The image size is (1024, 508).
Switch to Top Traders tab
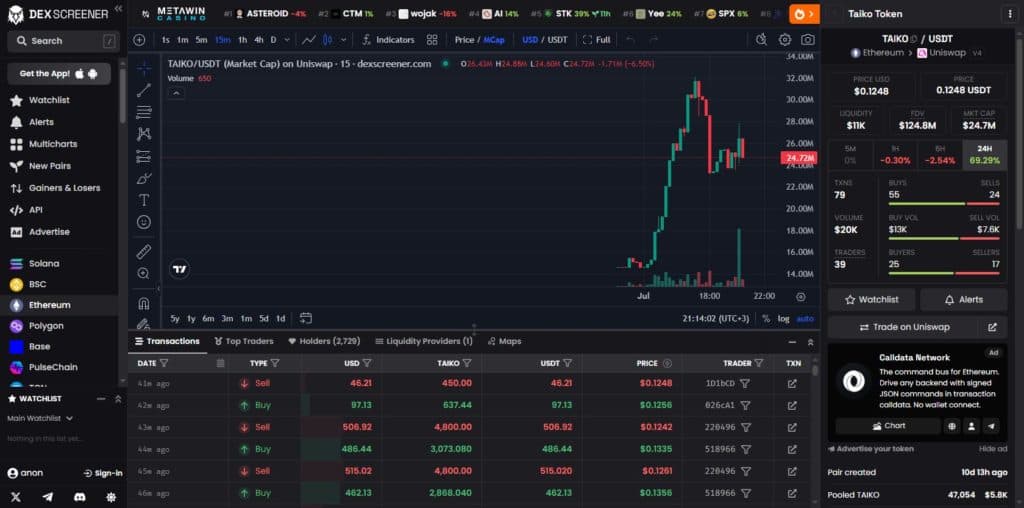click(244, 341)
